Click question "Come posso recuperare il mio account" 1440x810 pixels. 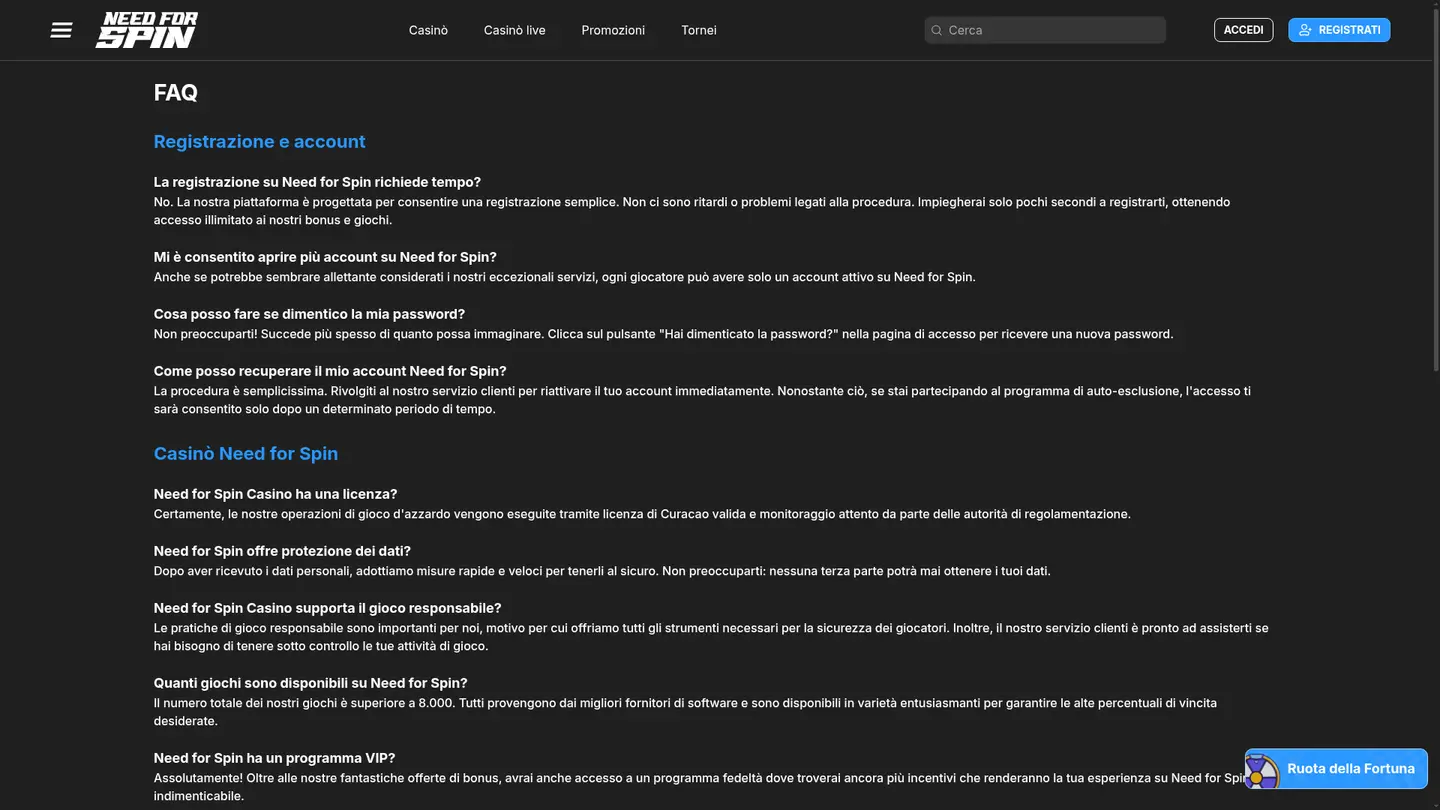(330, 371)
